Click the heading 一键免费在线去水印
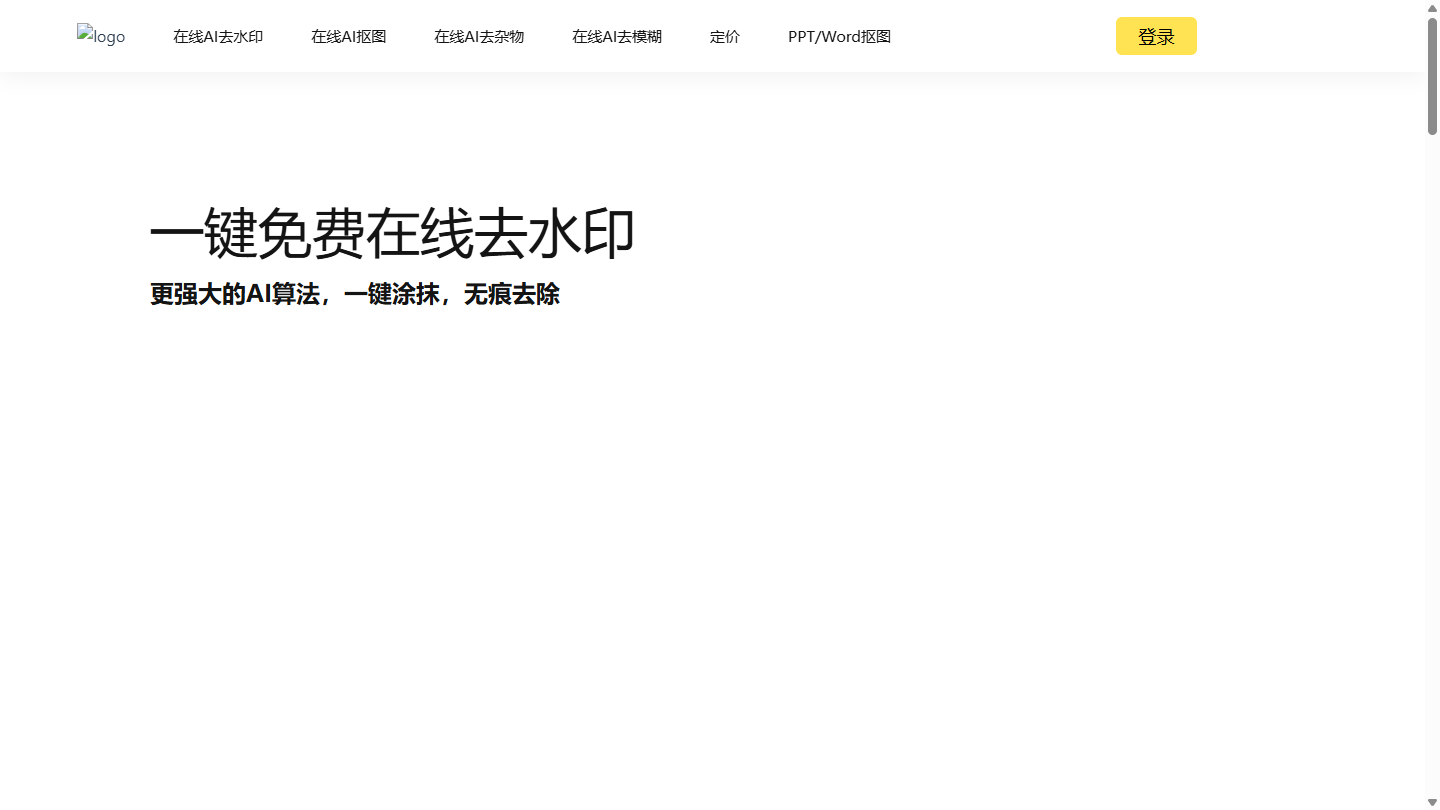The height and width of the screenshot is (810, 1440). click(392, 235)
